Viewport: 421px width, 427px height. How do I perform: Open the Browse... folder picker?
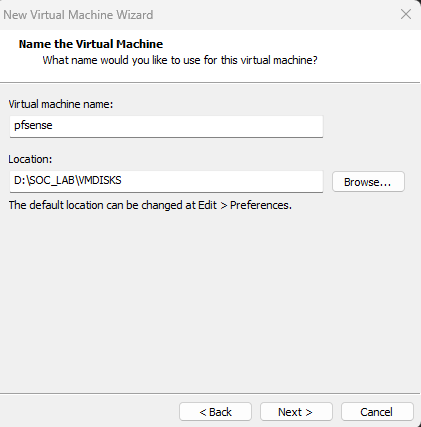[x=368, y=182]
